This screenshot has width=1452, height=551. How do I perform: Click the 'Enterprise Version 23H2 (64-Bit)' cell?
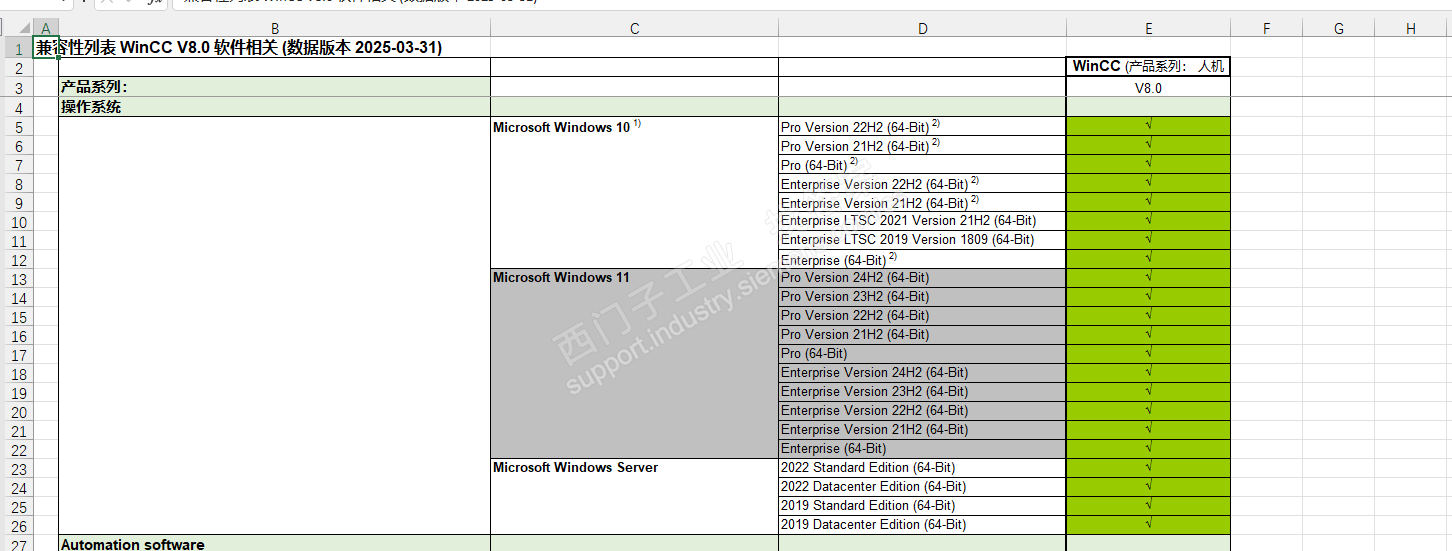pyautogui.click(x=922, y=392)
